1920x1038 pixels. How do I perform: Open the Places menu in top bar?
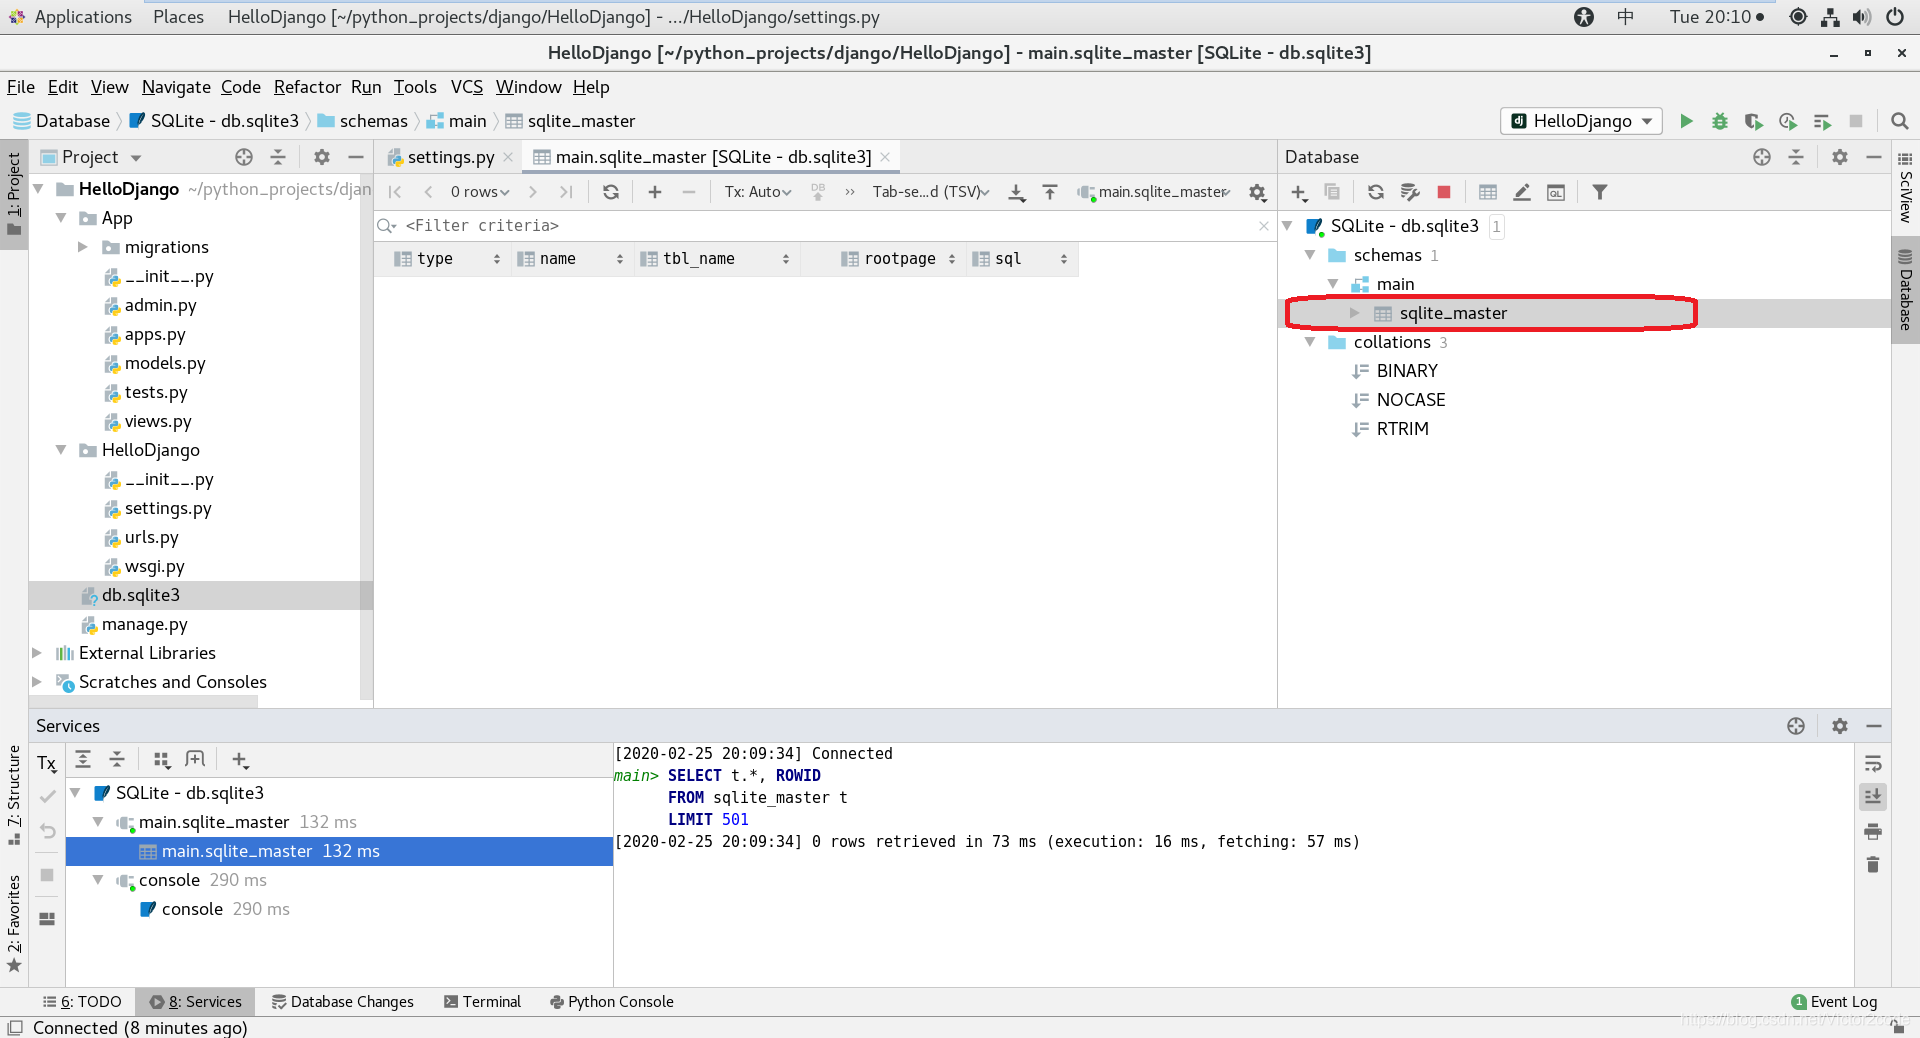tap(178, 17)
